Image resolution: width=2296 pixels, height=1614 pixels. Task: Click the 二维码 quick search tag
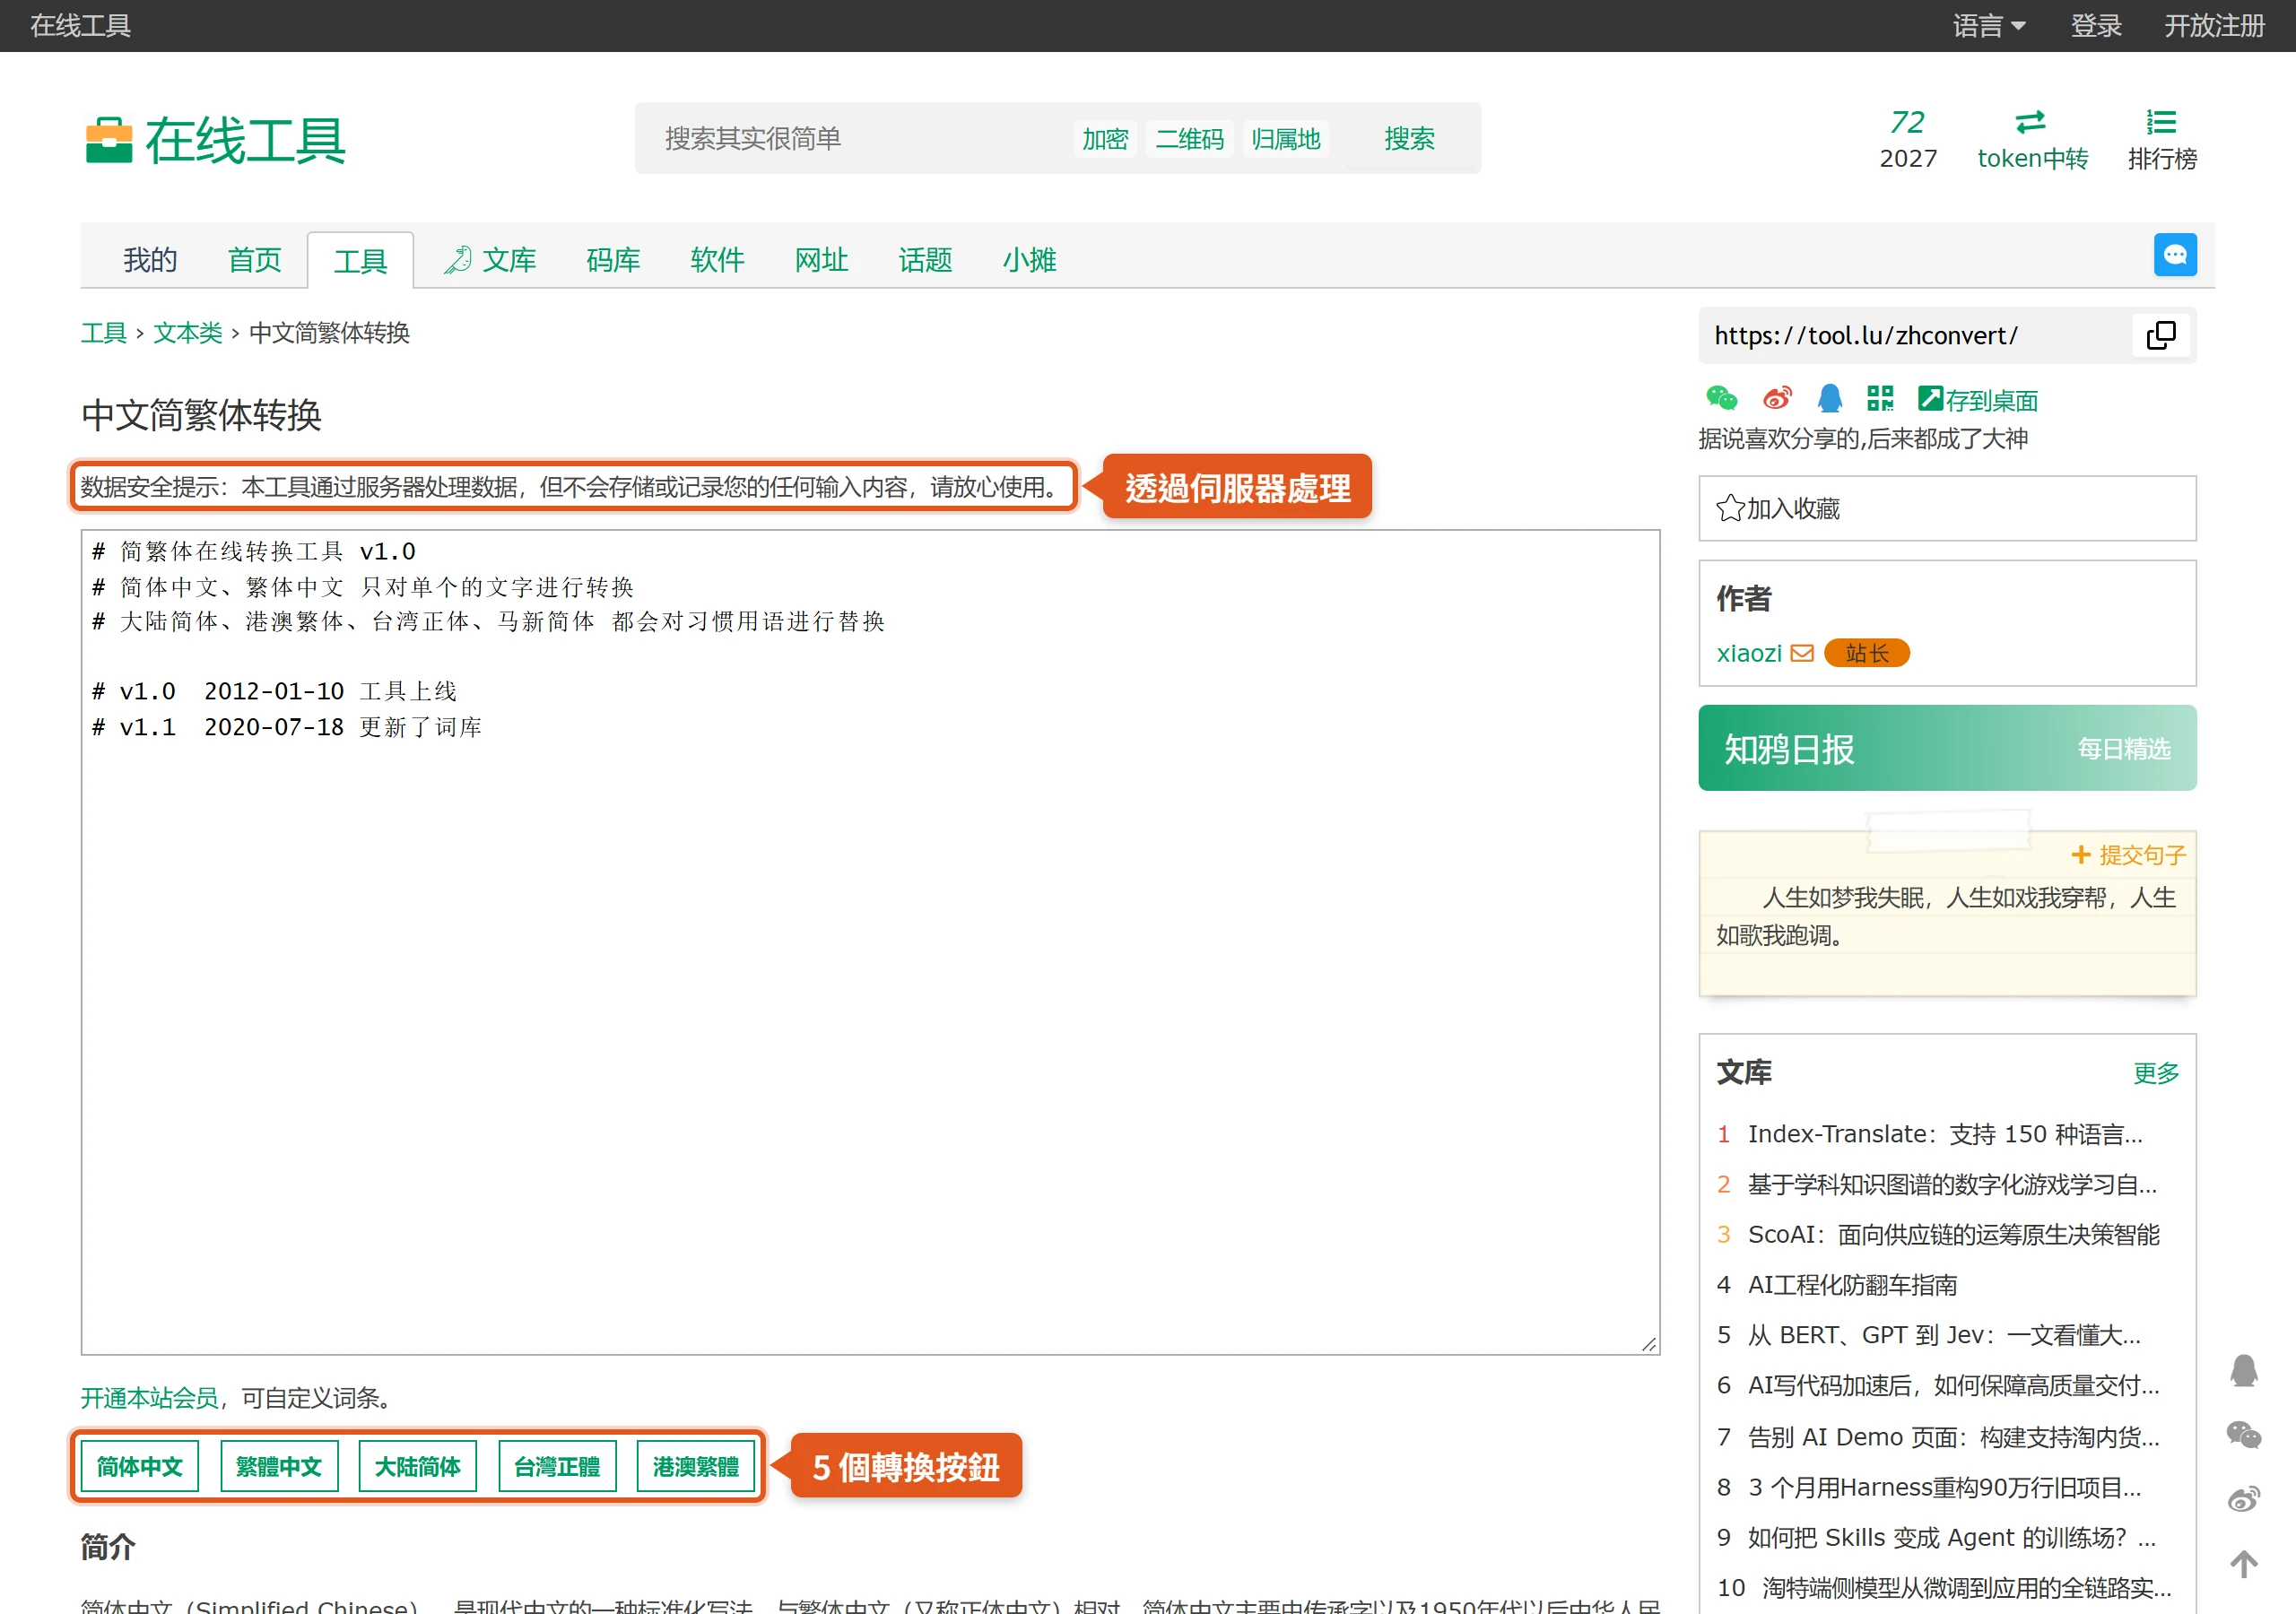[x=1189, y=138]
